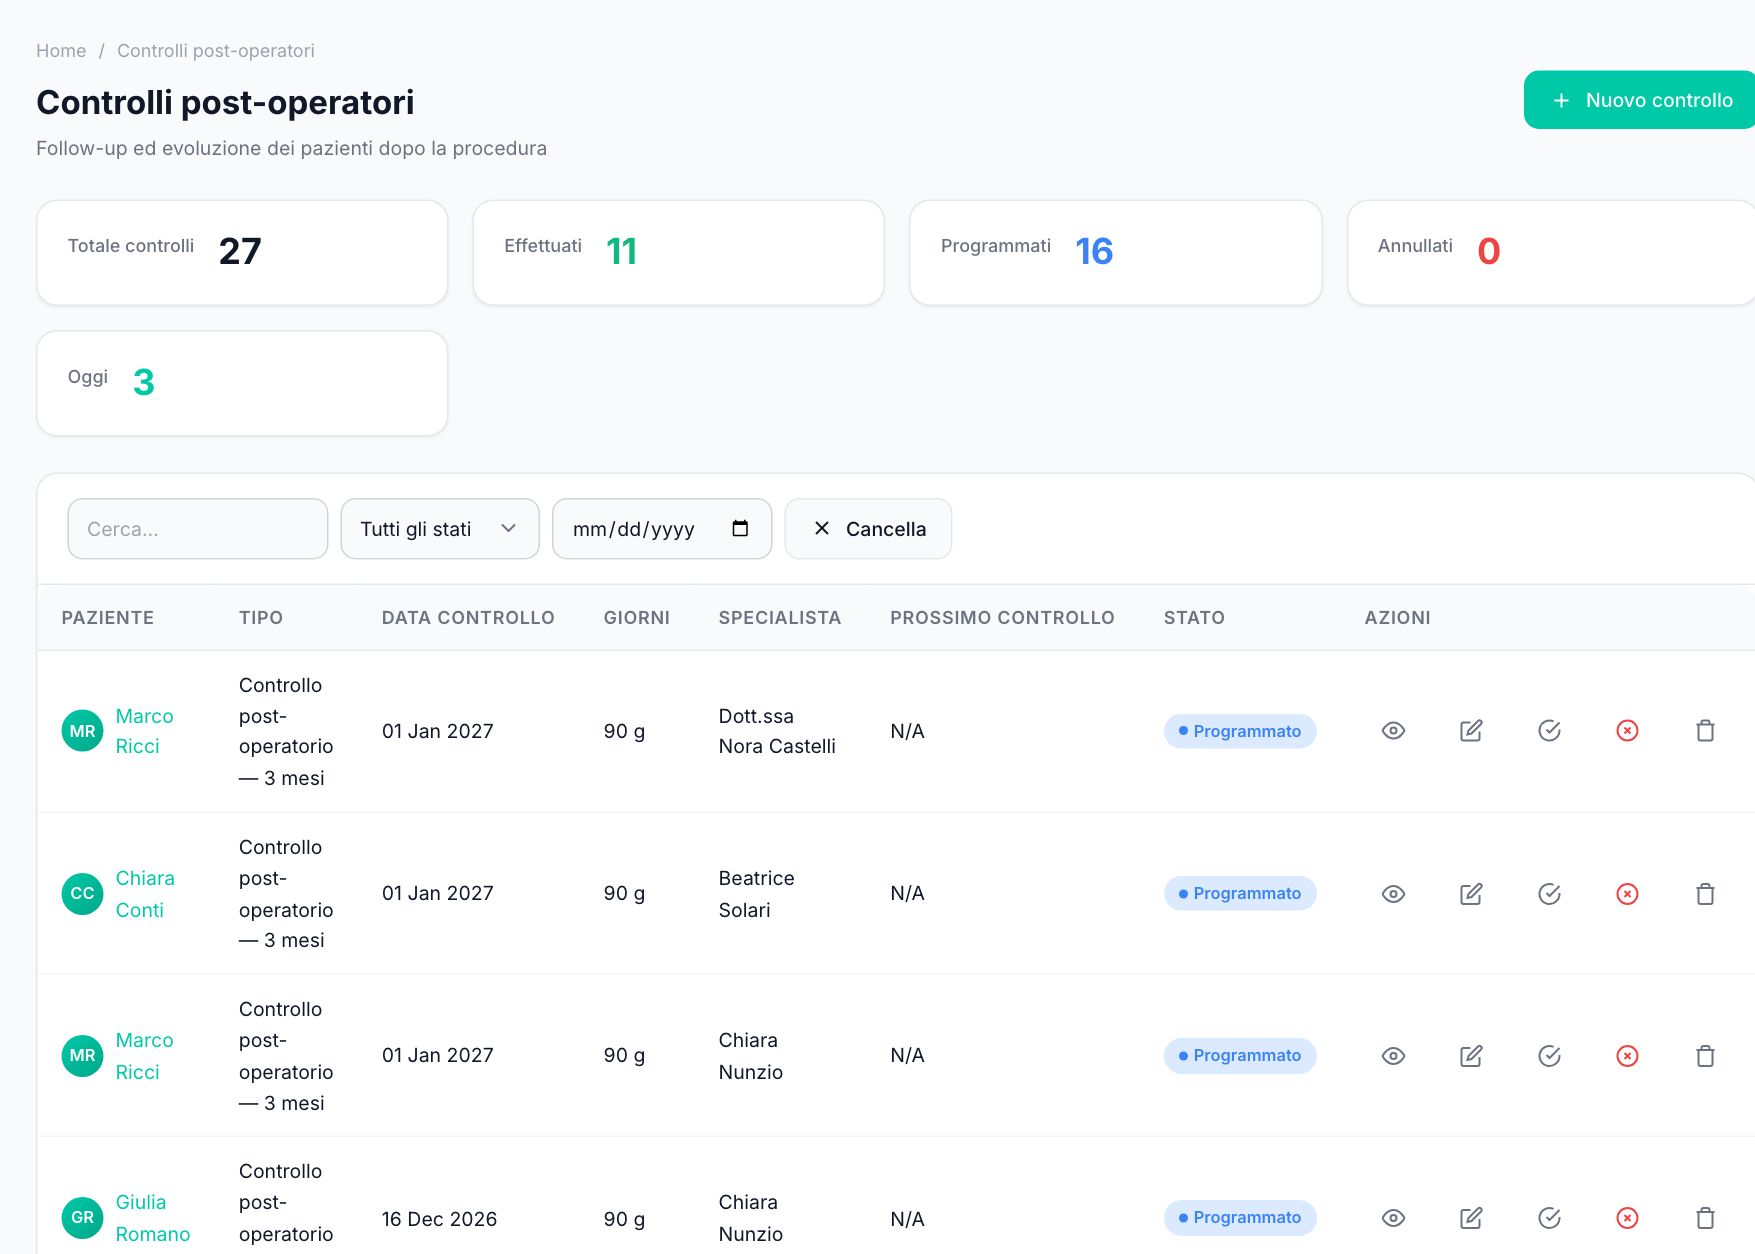1755x1254 pixels.
Task: Click CC avatar for Chiara Conti
Action: point(82,893)
